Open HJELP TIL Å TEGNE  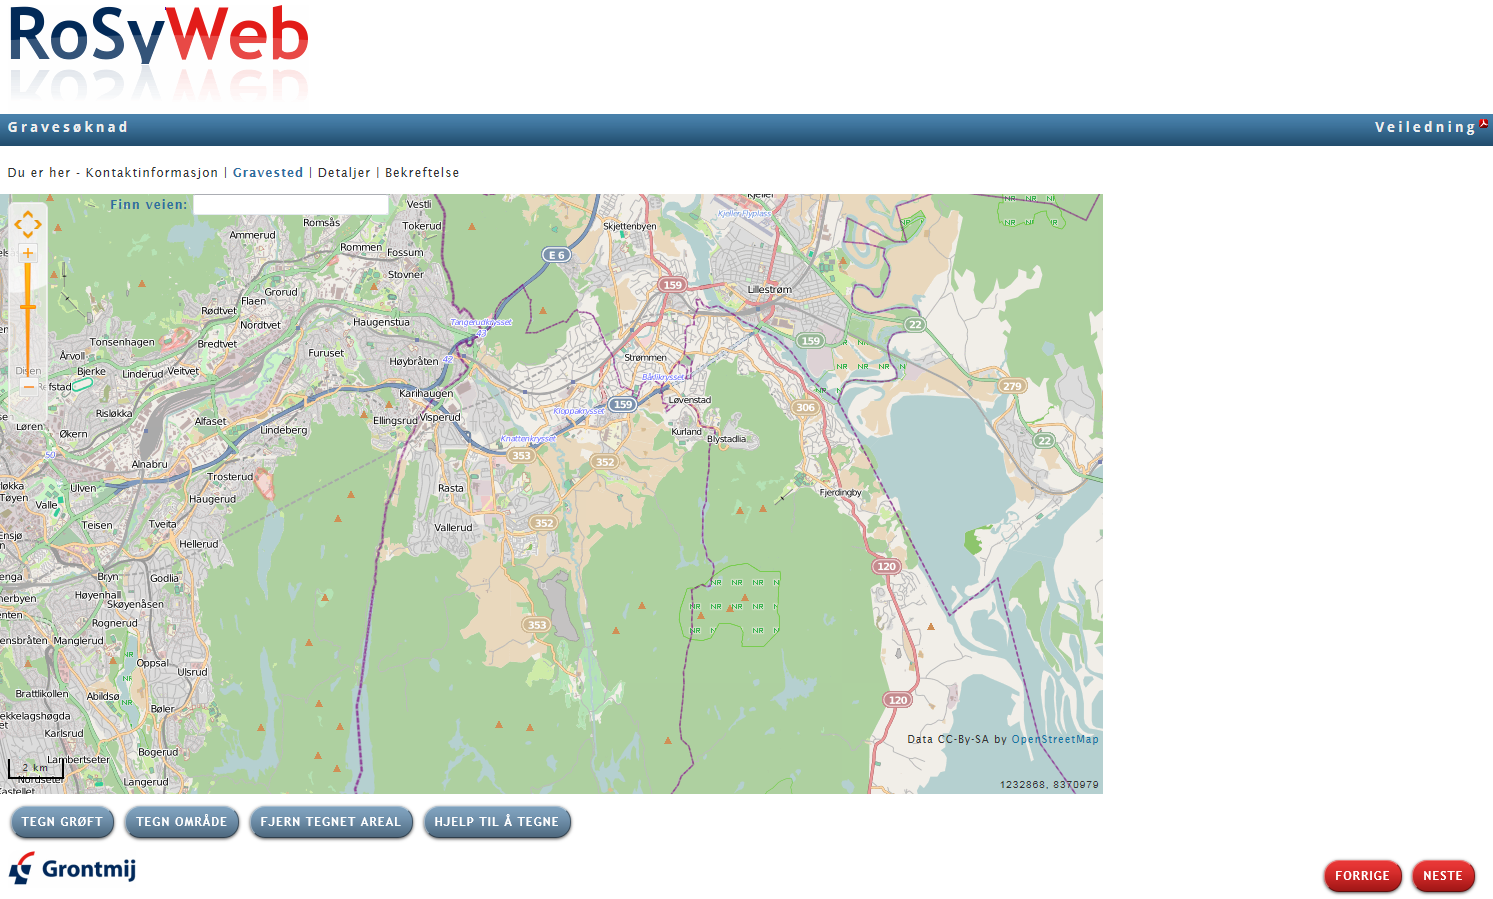[x=497, y=822]
